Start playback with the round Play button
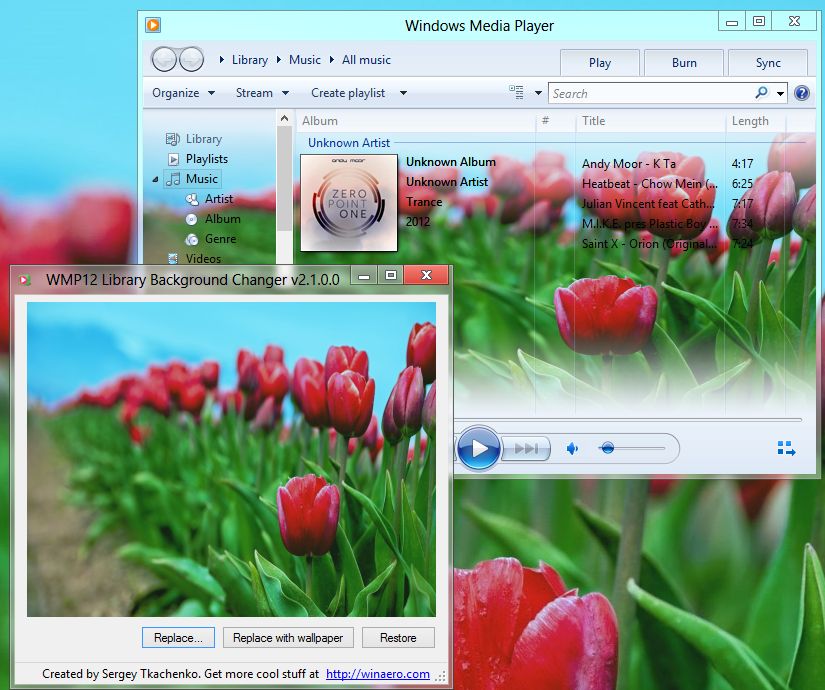This screenshot has width=825, height=690. (x=479, y=448)
